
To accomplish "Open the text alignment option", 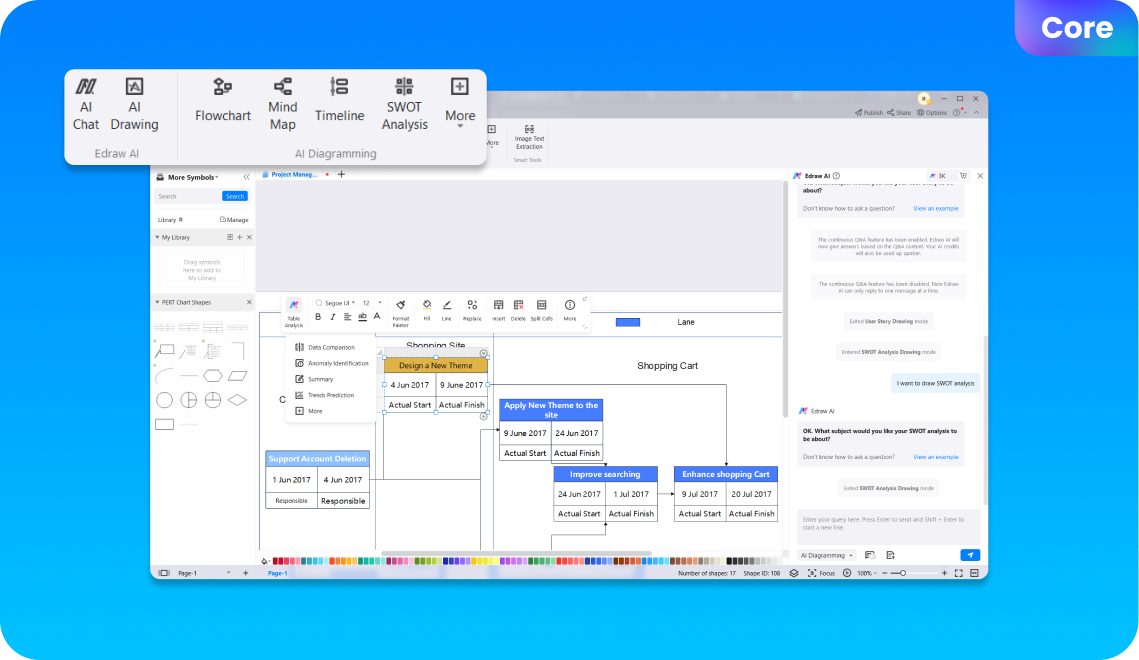I will 347,317.
